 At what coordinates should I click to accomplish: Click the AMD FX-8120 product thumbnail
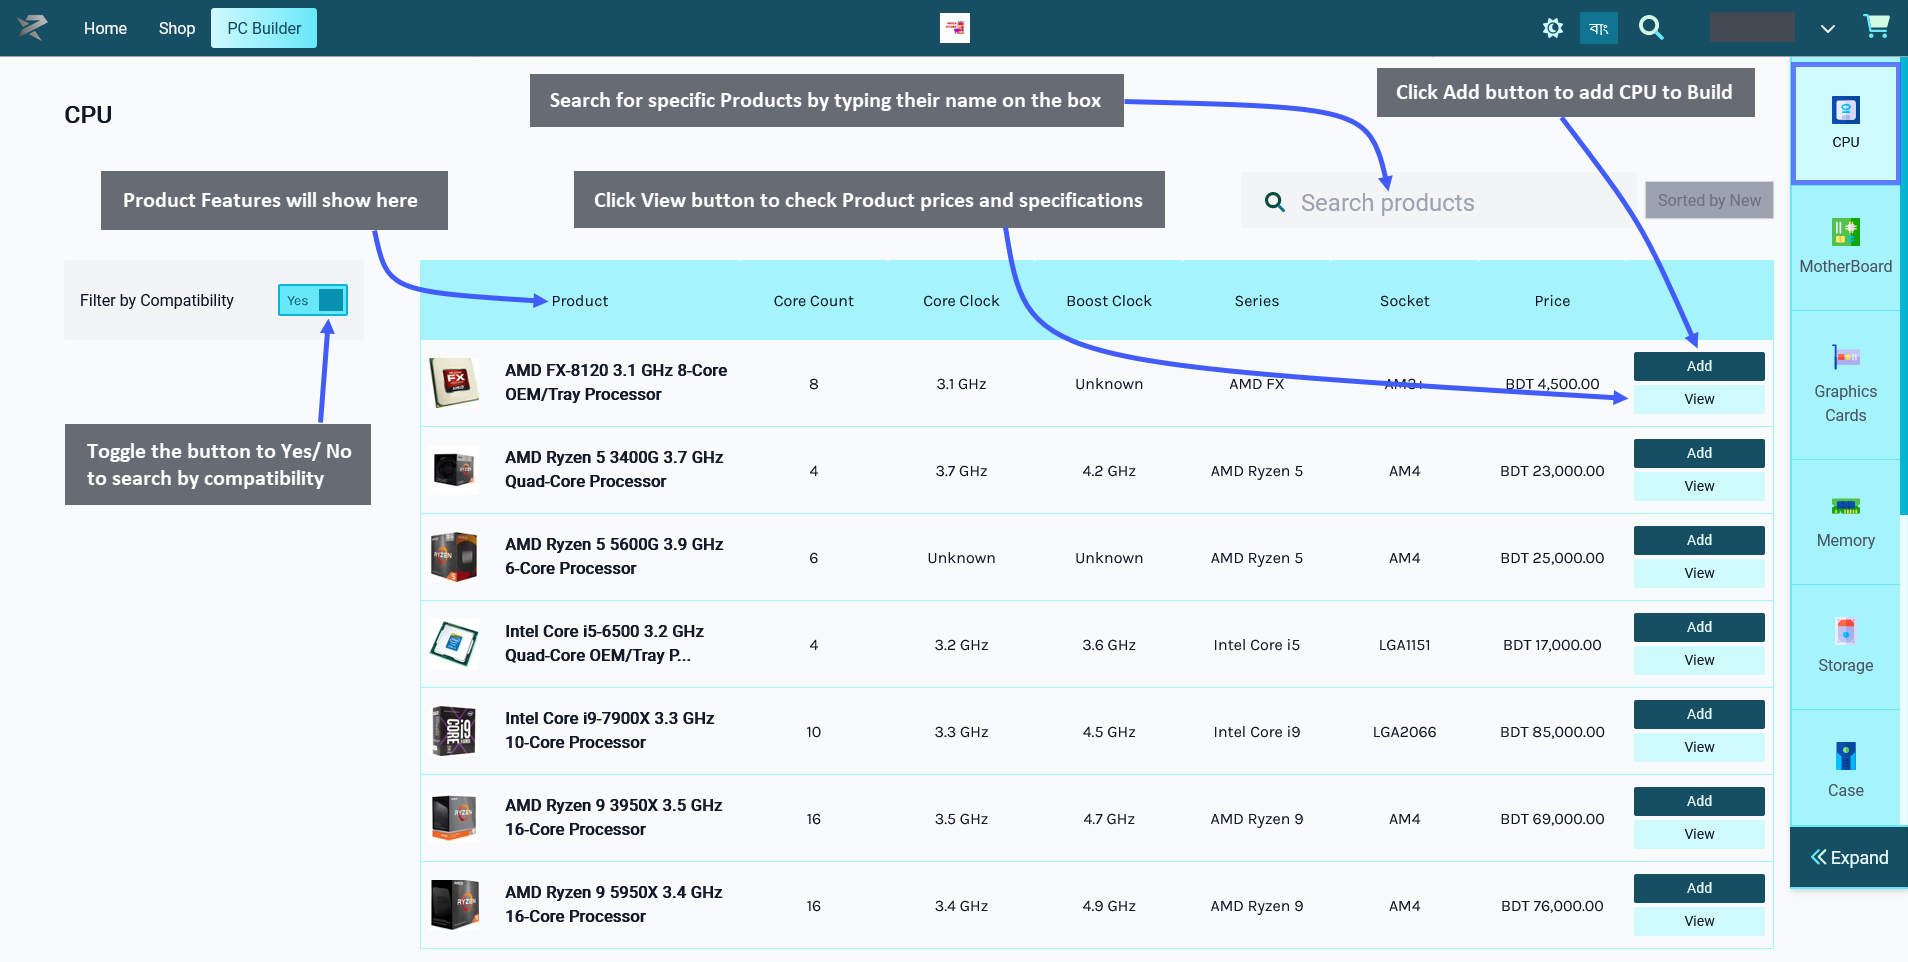(x=454, y=383)
